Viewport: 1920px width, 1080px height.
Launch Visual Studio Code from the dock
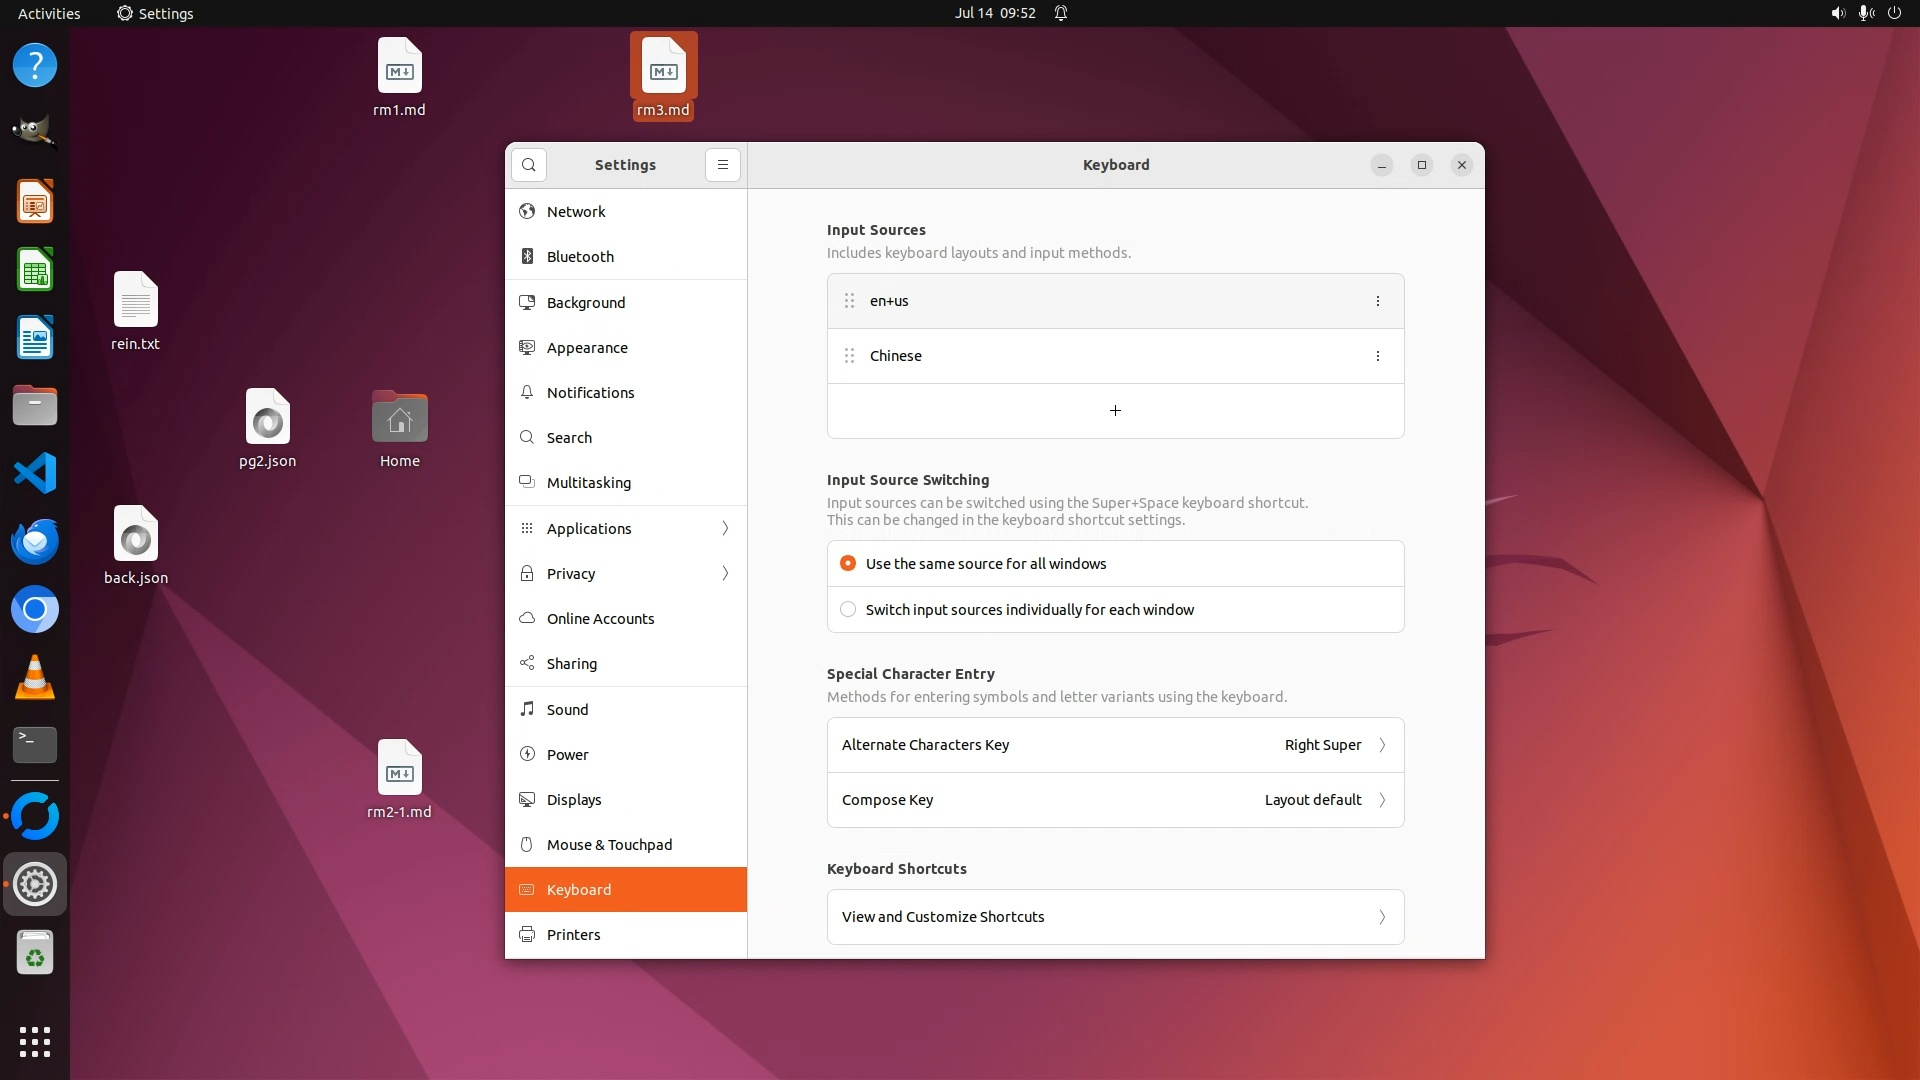click(x=35, y=473)
